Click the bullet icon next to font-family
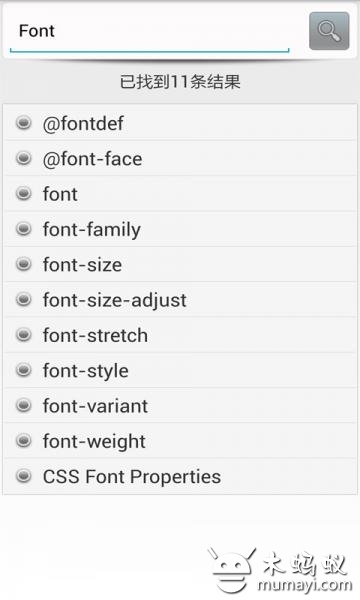Image resolution: width=360 pixels, height=600 pixels. (24, 229)
